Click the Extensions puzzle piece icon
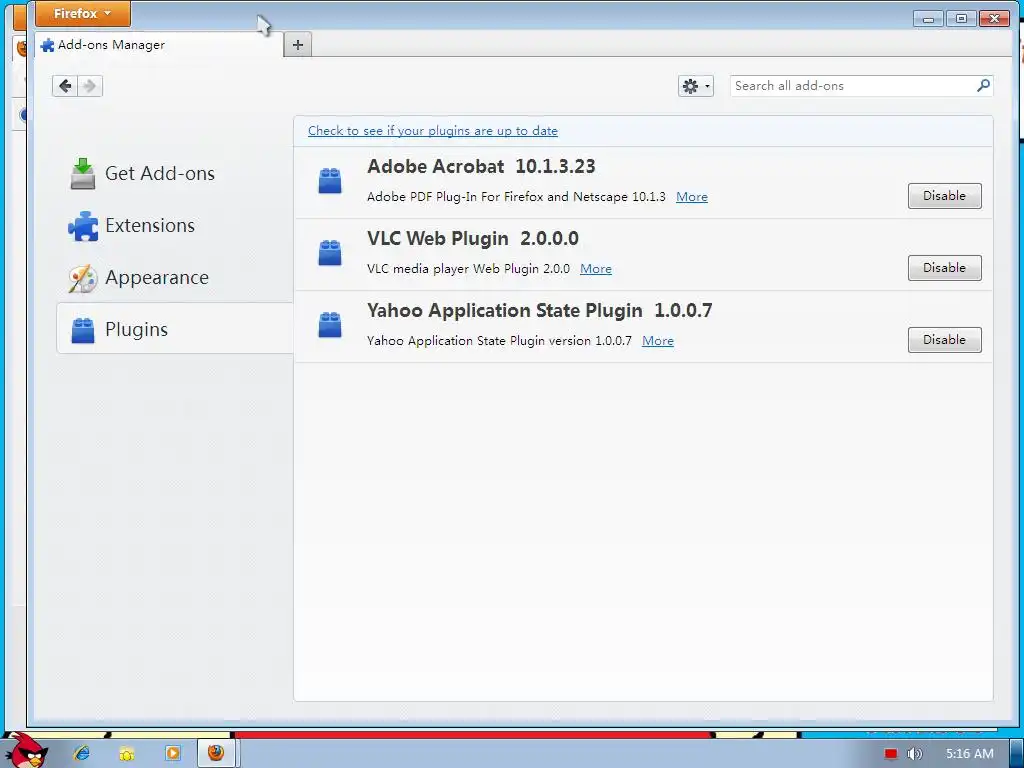 tap(82, 226)
